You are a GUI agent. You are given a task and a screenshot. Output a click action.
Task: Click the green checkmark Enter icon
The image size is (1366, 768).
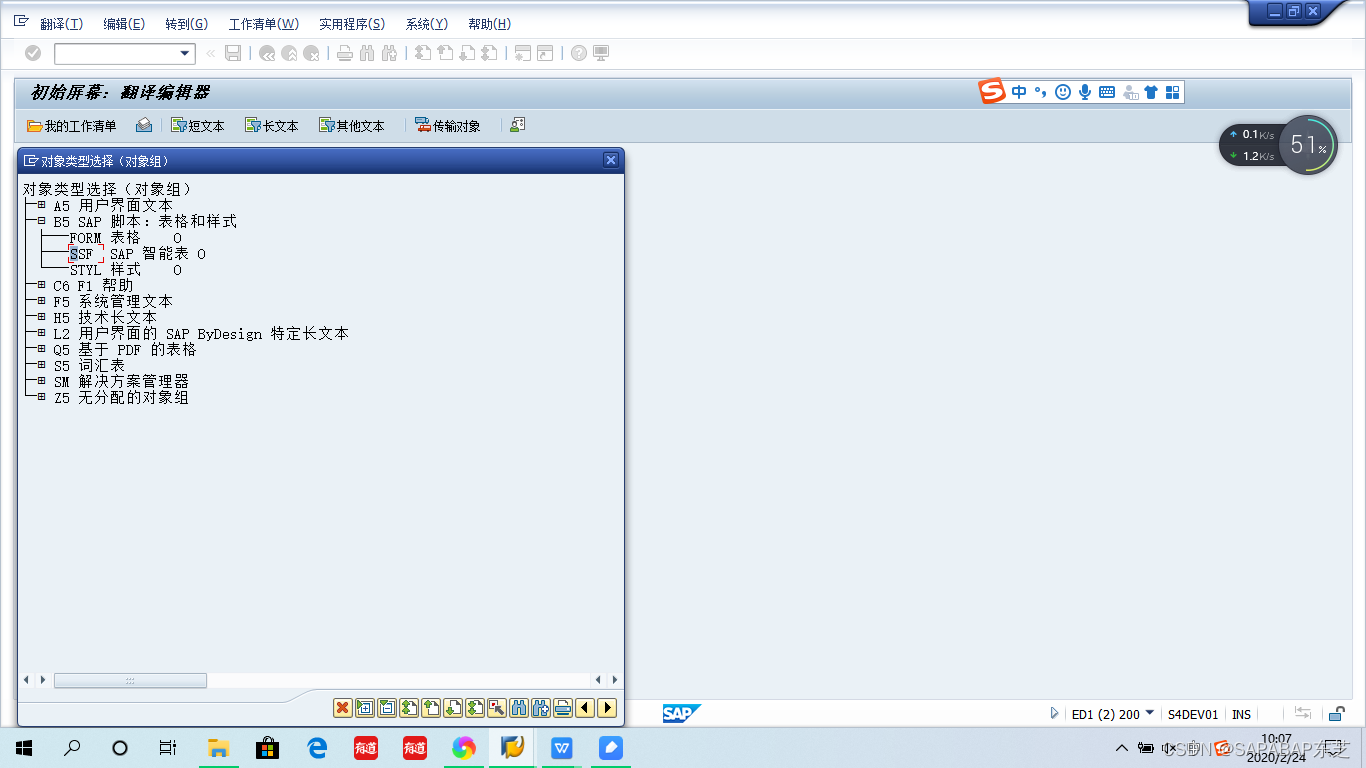tap(33, 53)
